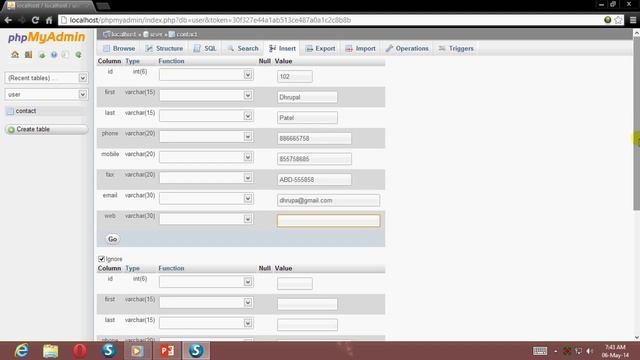
Task: Open function dropdown for filled first row
Action: point(206,95)
